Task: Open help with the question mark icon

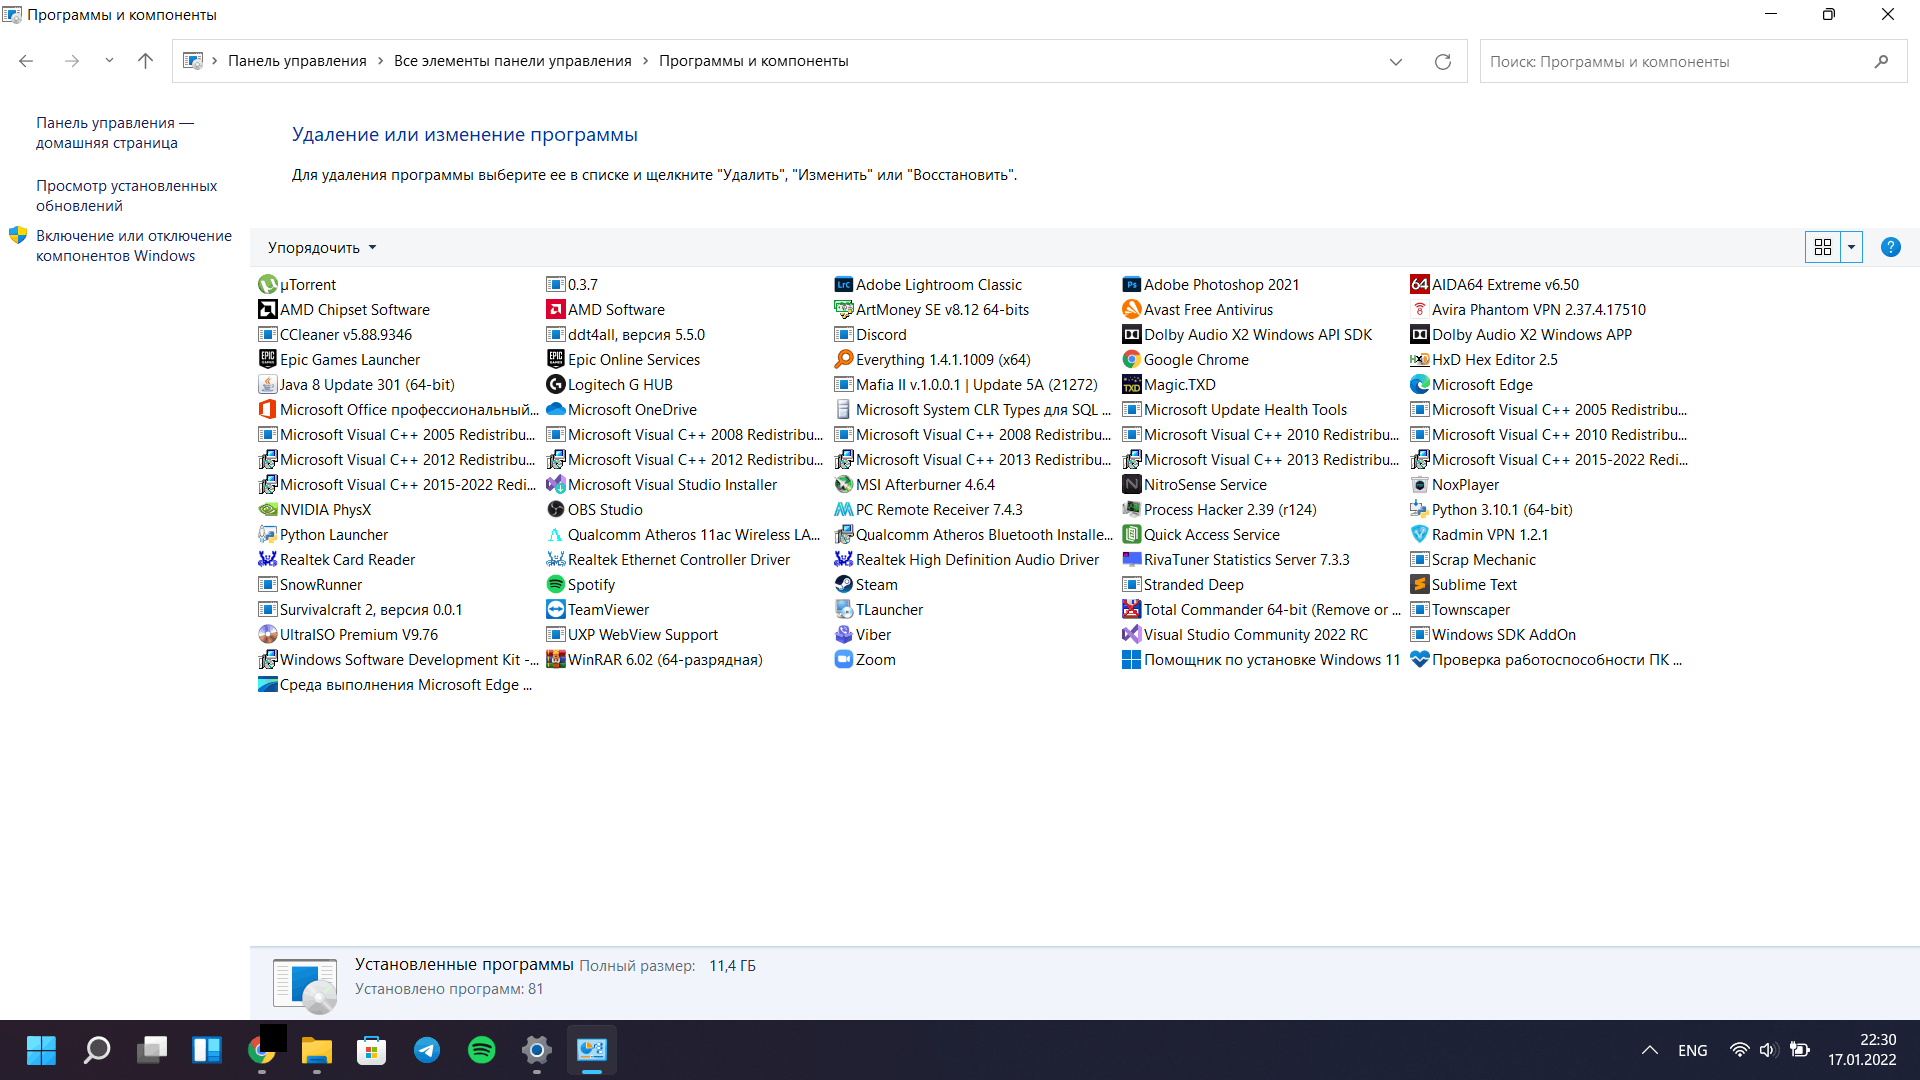Action: [x=1890, y=247]
